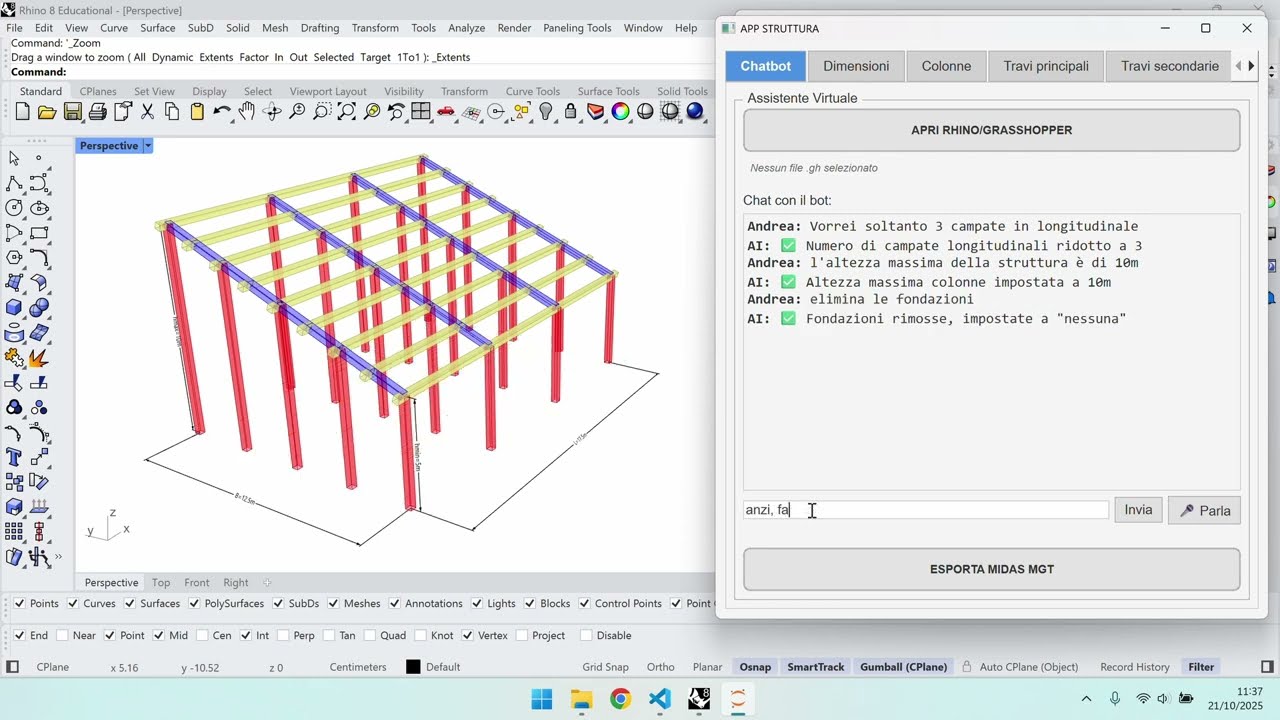The width and height of the screenshot is (1280, 720).
Task: Click the Zoom Extents icon
Action: click(346, 112)
